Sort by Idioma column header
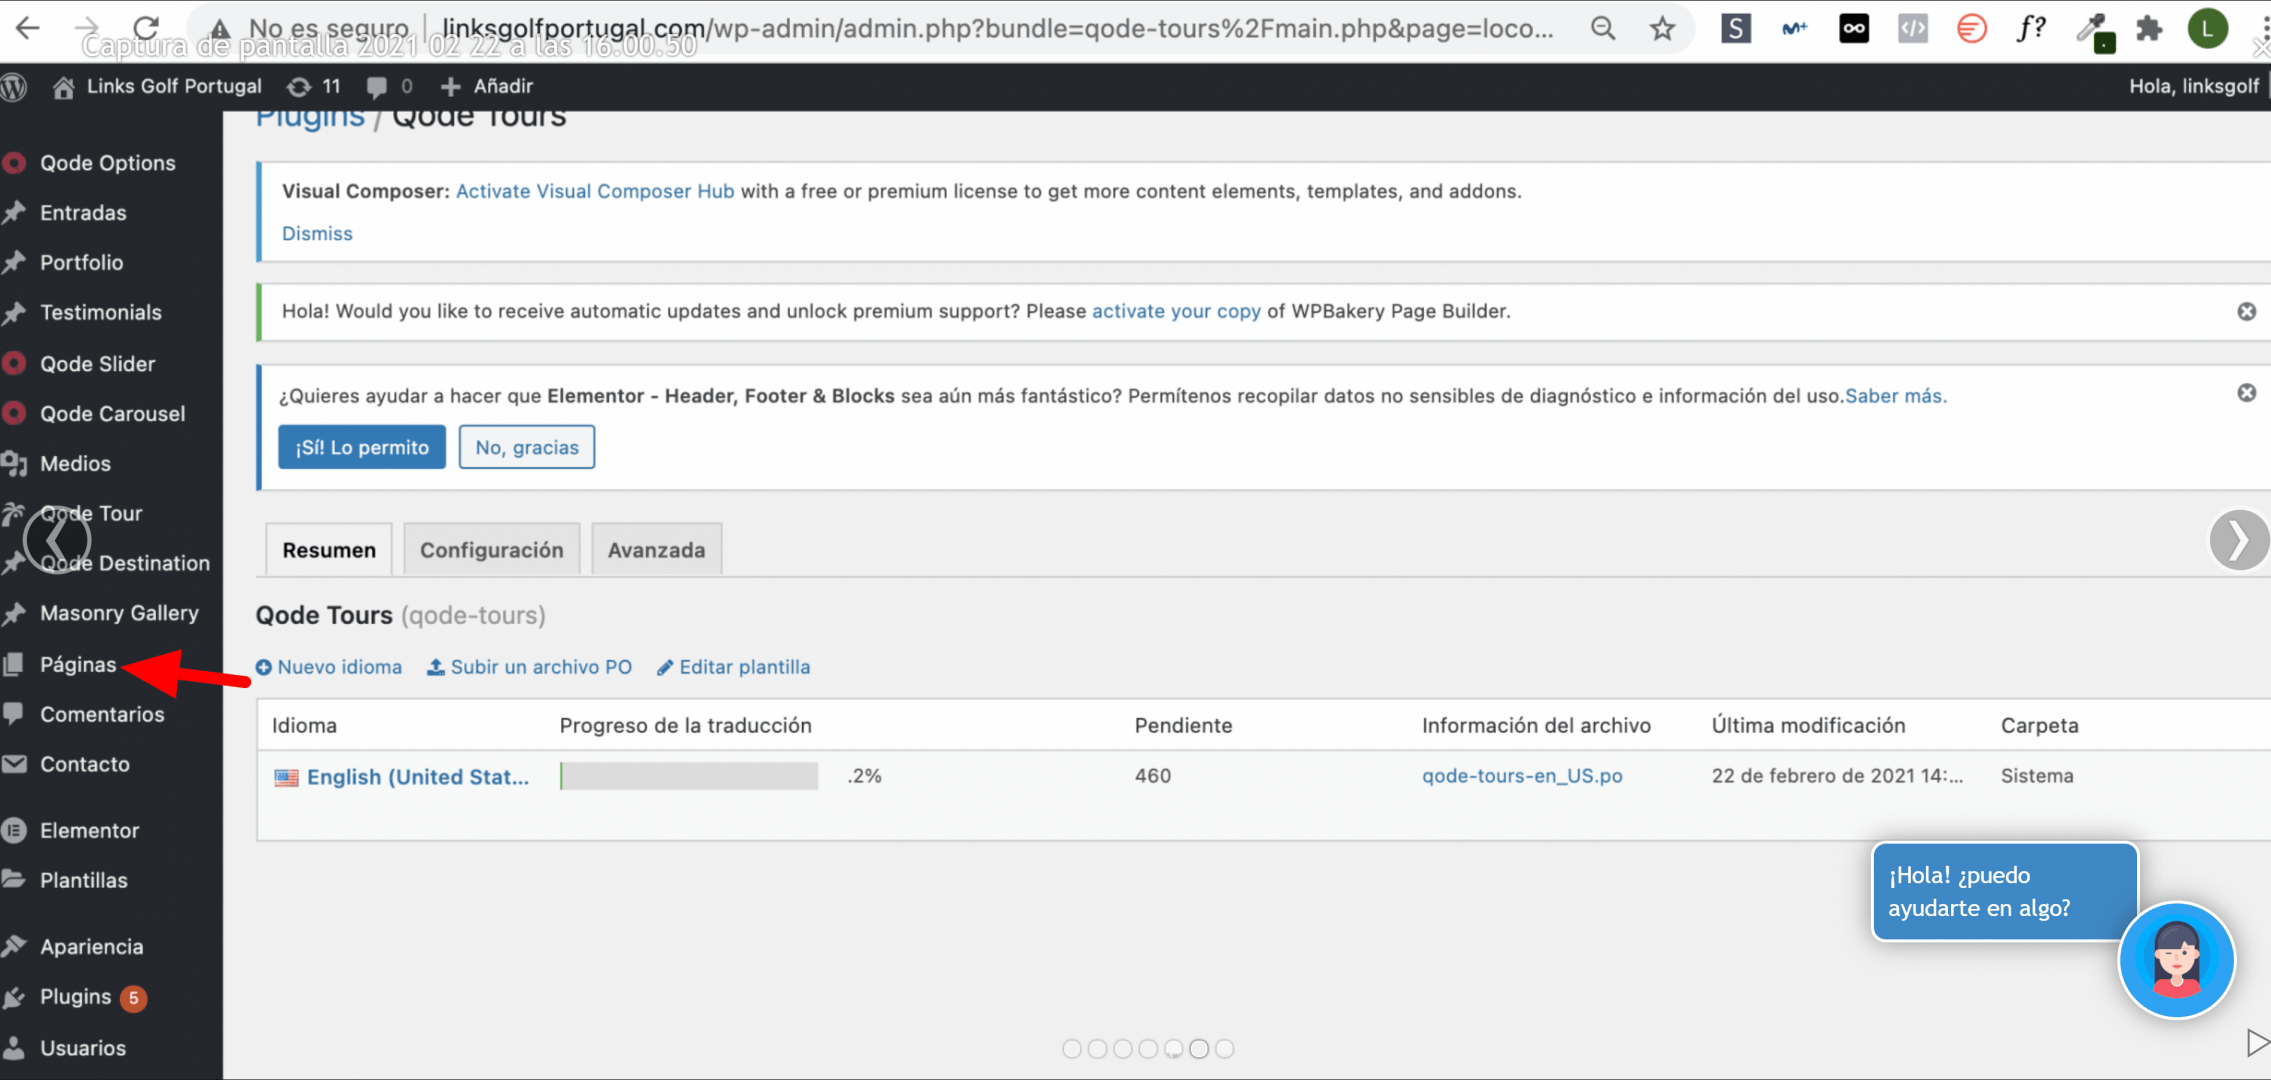 [x=304, y=725]
